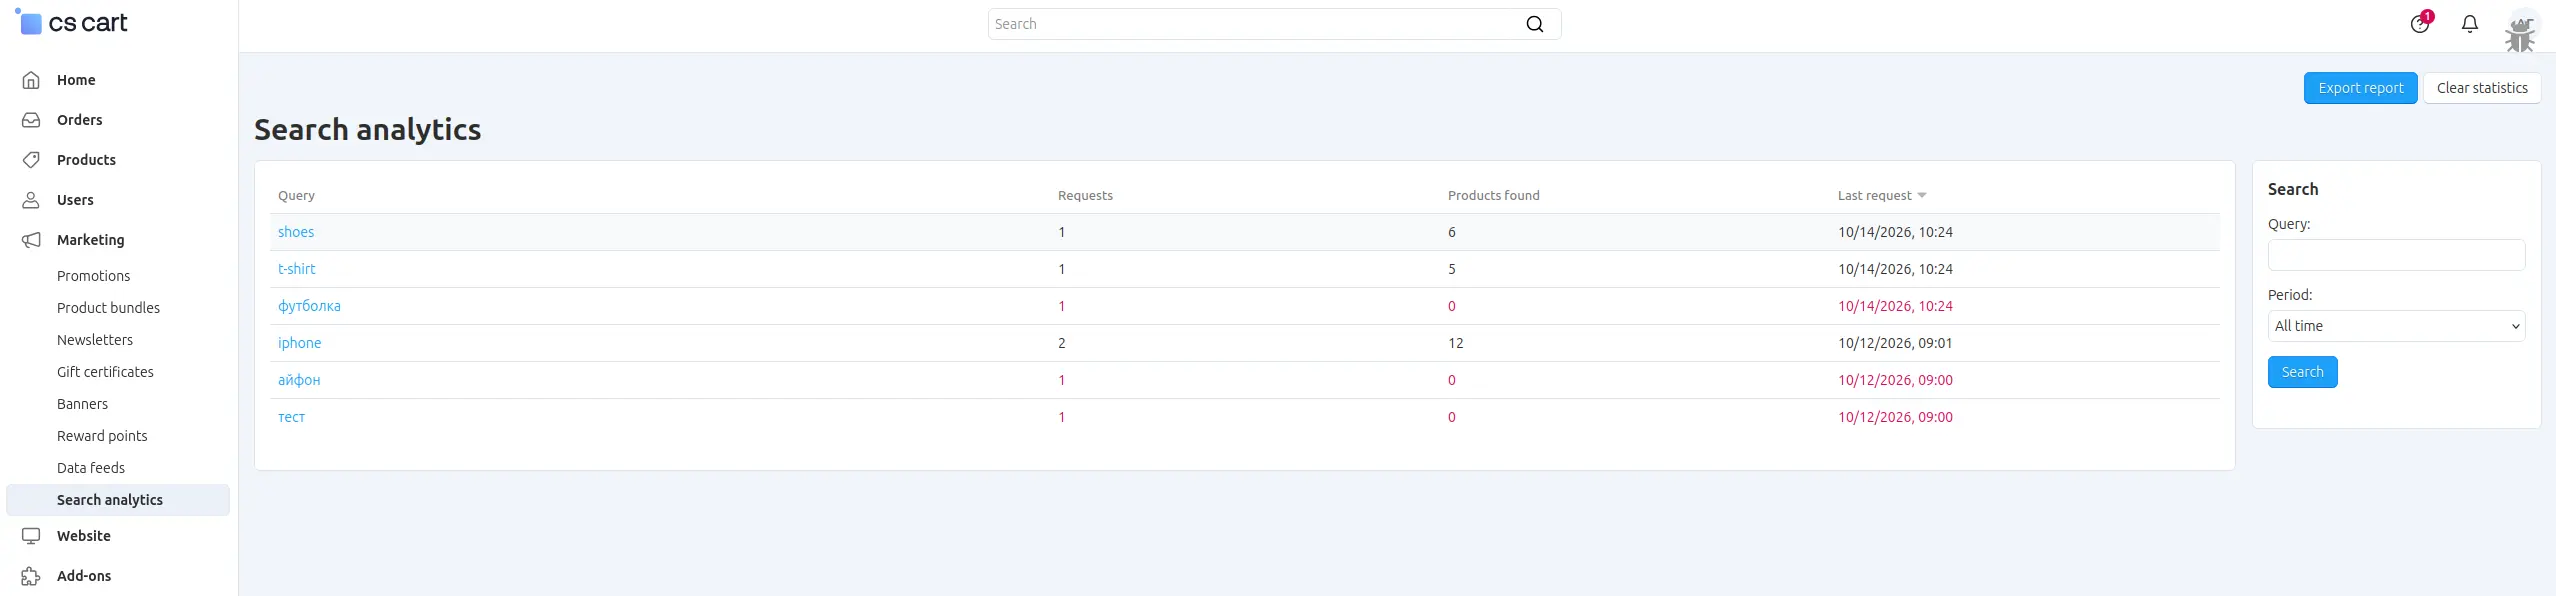The image size is (2556, 596).
Task: Open the Website menu item
Action: click(x=84, y=536)
